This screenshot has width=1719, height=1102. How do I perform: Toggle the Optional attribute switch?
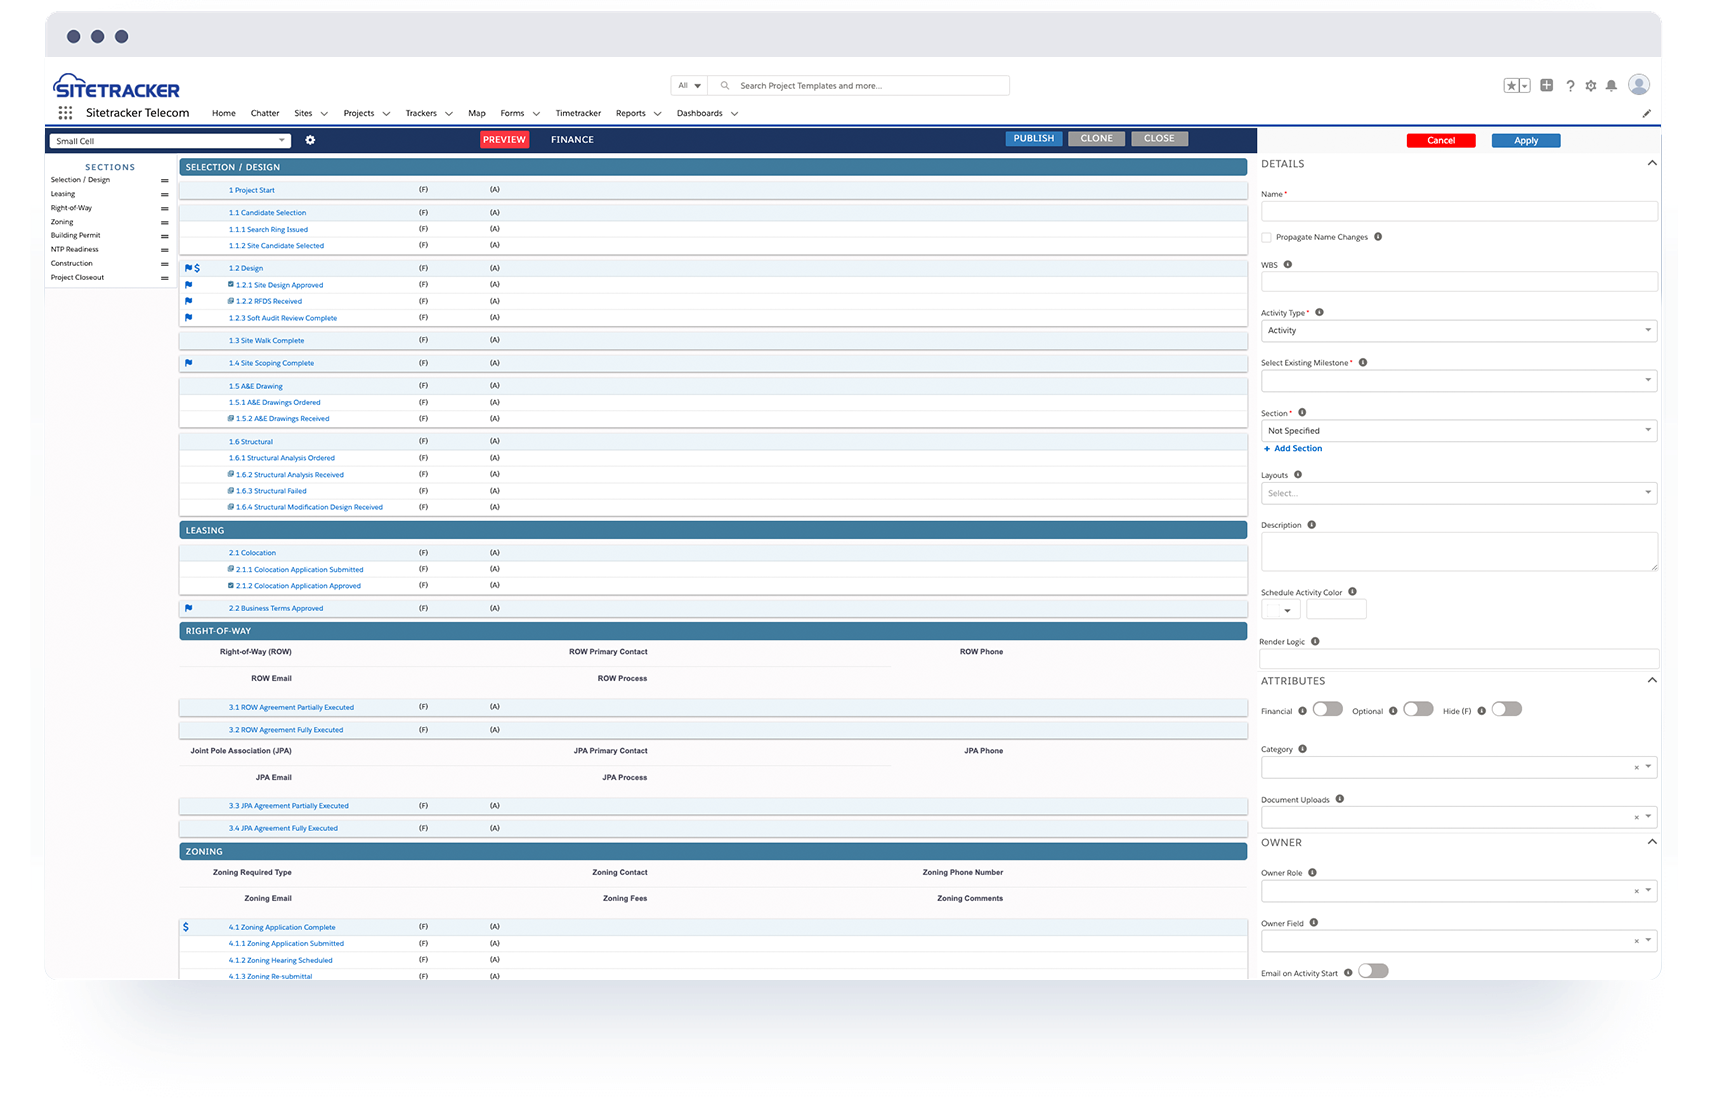(x=1417, y=710)
